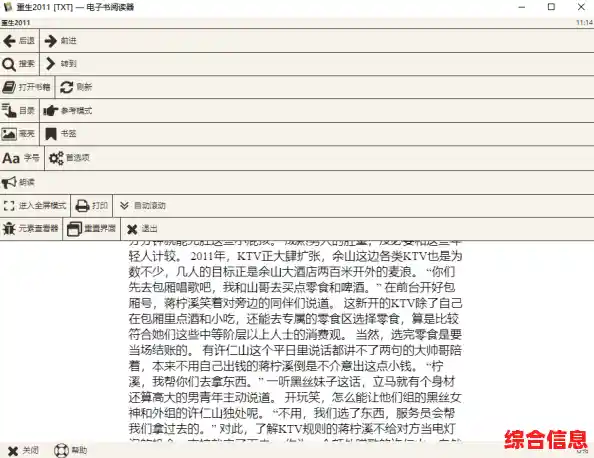
Task: Click text line starting 厢号，蒋柠溪笑着
Action: tap(295, 303)
